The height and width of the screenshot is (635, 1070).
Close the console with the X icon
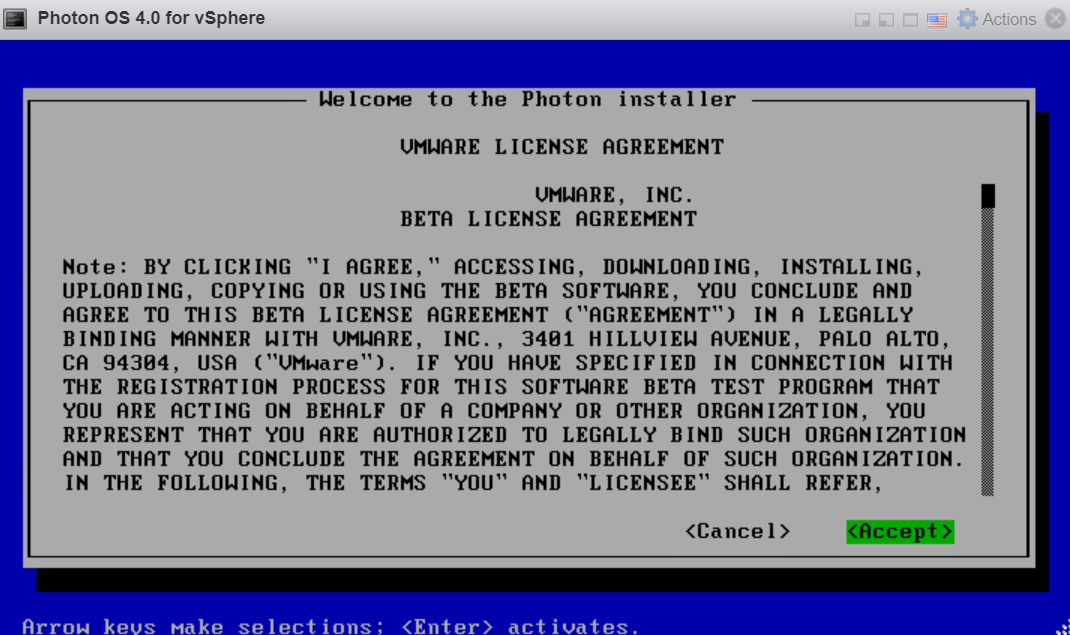point(1055,19)
